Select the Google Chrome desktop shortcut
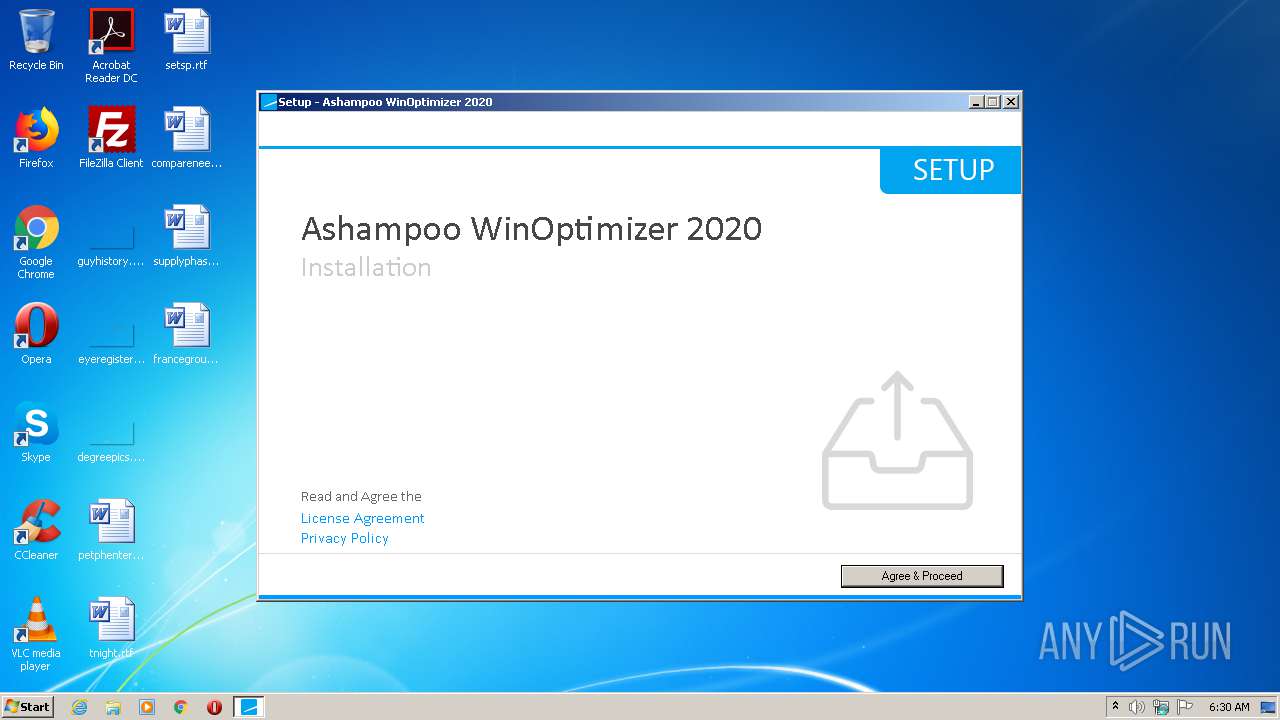 (36, 242)
